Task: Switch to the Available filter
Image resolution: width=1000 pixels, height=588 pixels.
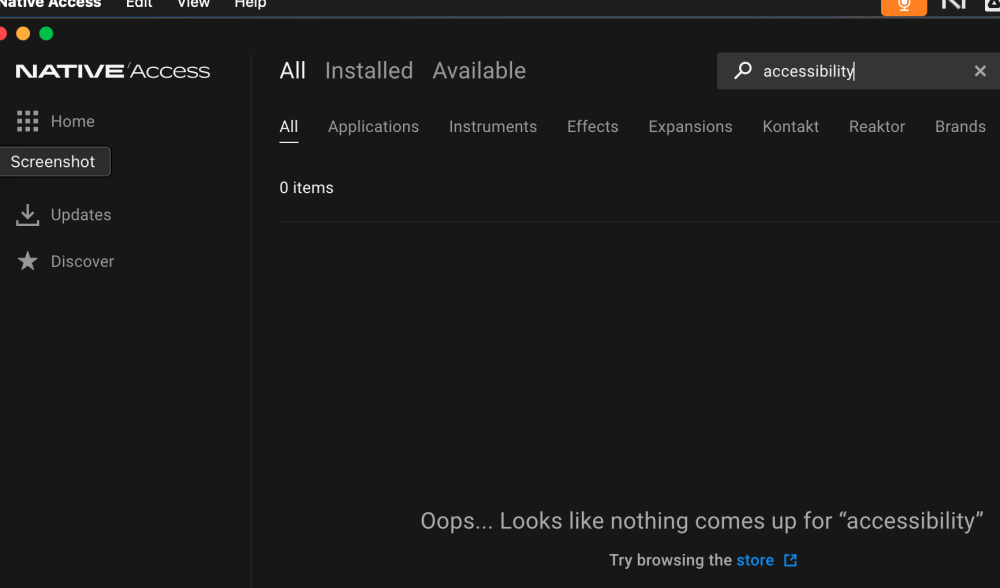Action: 480,71
